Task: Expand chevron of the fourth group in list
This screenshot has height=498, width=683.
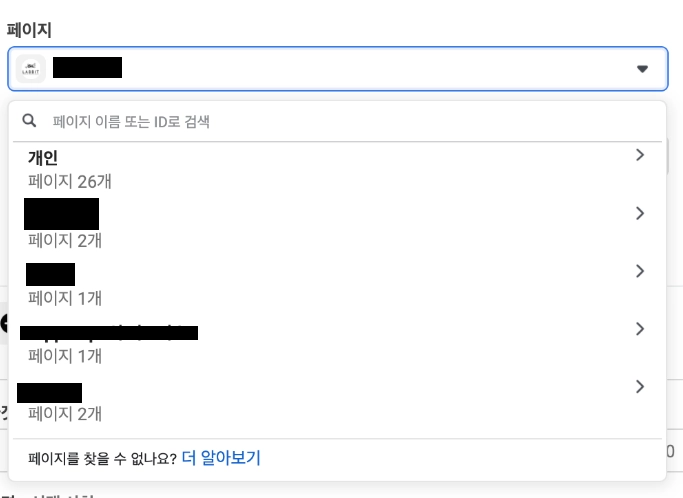Action: click(x=640, y=329)
